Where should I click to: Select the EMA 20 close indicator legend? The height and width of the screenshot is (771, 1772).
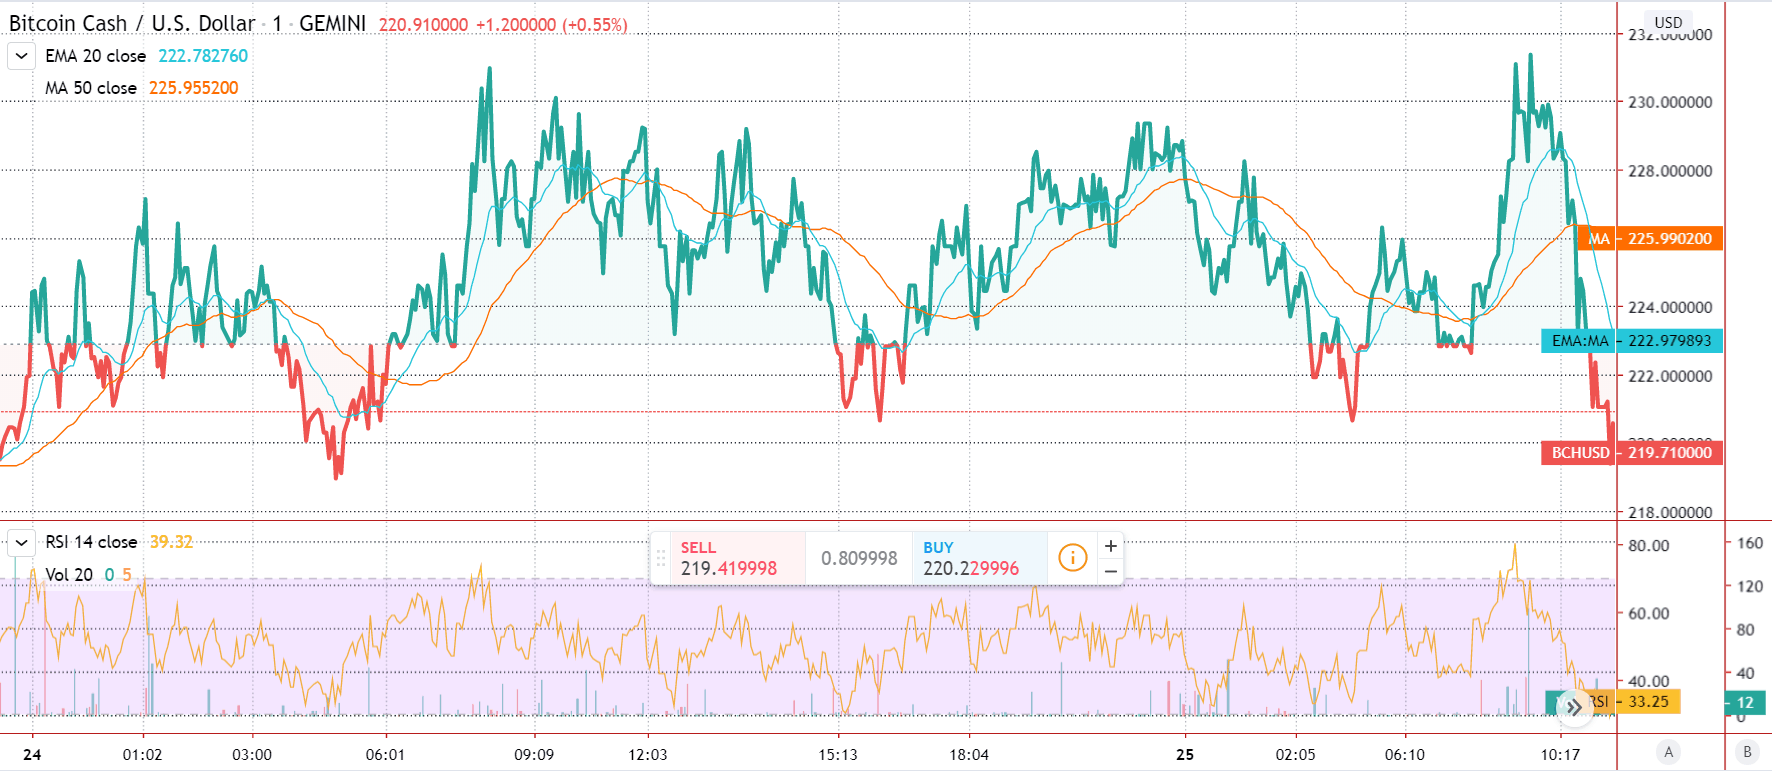(x=95, y=56)
